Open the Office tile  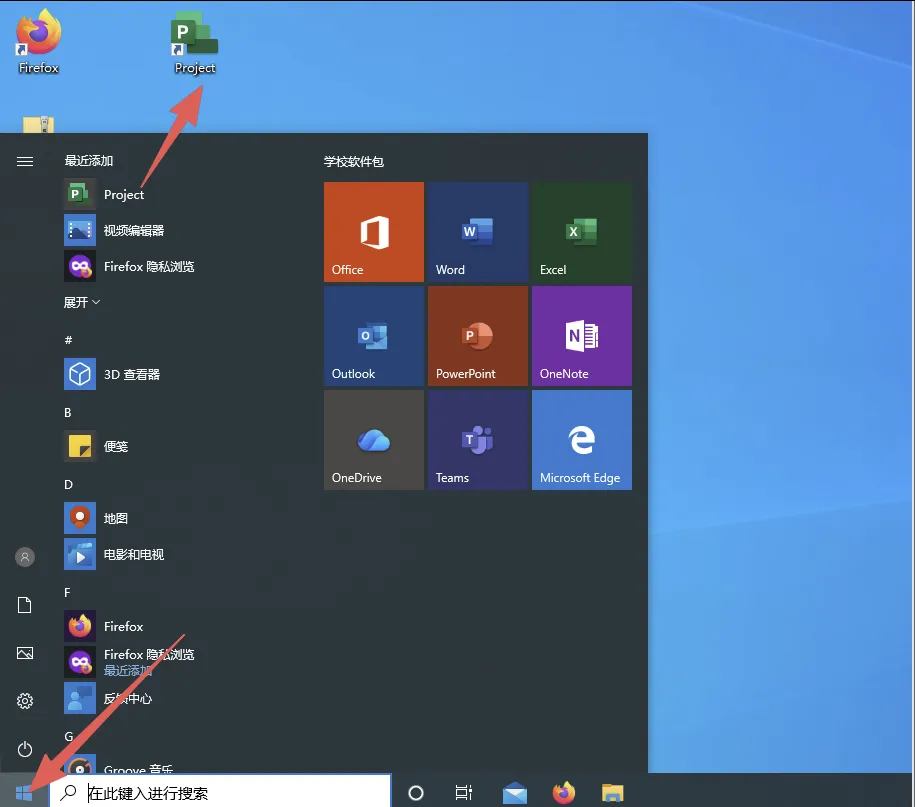pos(374,232)
